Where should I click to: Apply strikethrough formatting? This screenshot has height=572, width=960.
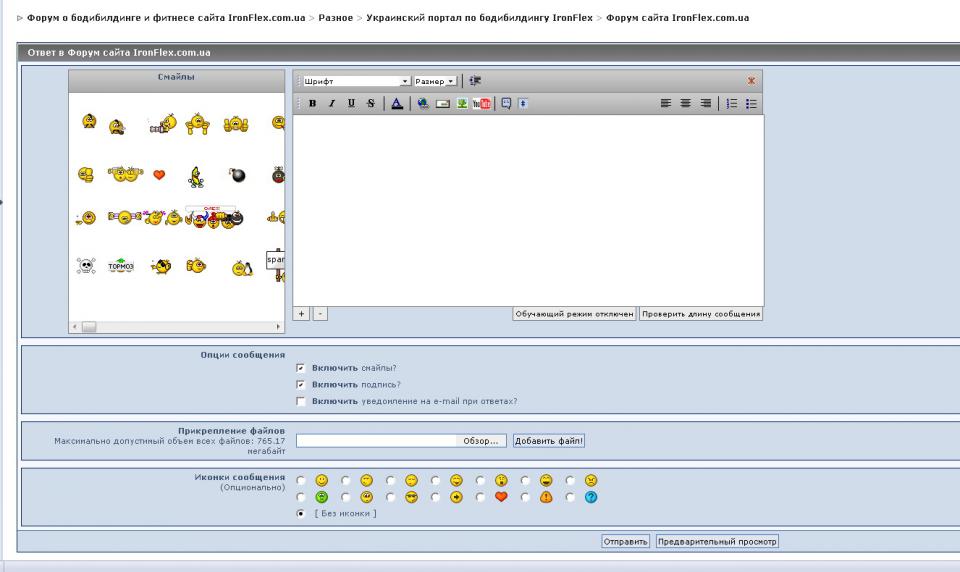click(x=369, y=102)
